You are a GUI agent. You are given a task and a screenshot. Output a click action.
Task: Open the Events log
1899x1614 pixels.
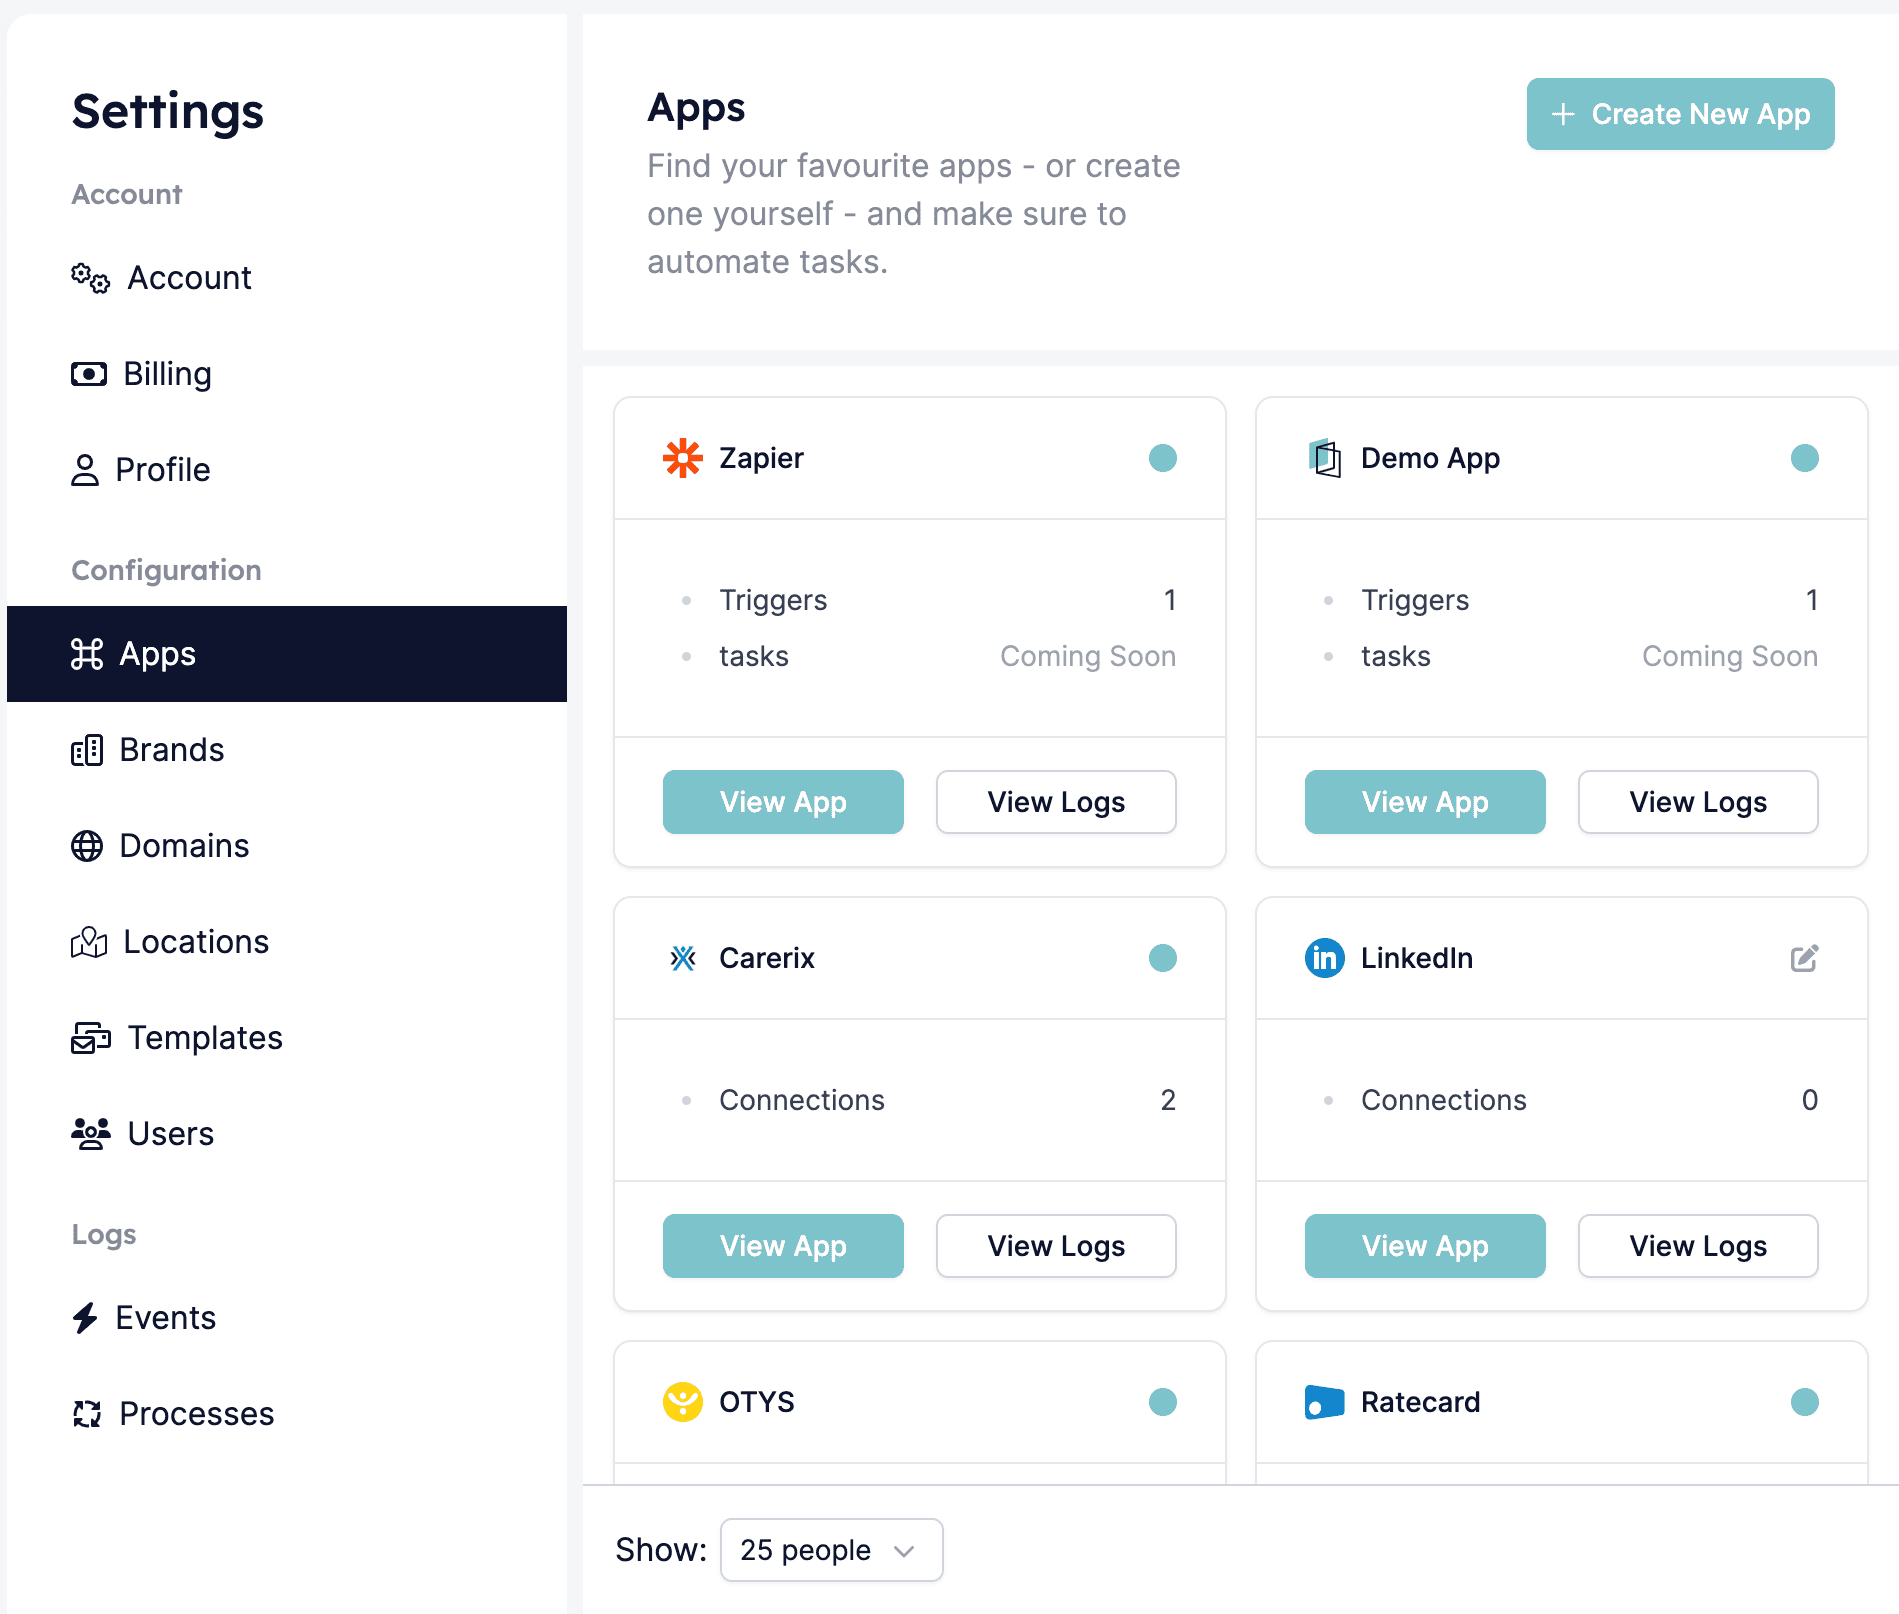[x=287, y=1318]
